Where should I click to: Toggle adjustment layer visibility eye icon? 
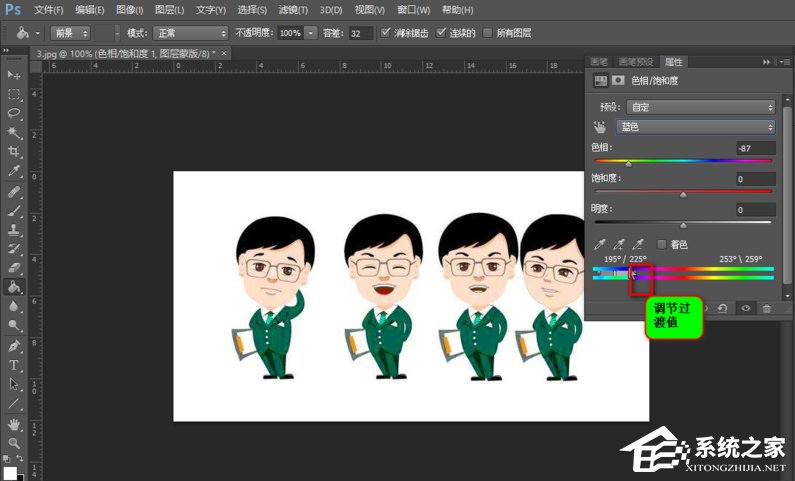pyautogui.click(x=745, y=308)
